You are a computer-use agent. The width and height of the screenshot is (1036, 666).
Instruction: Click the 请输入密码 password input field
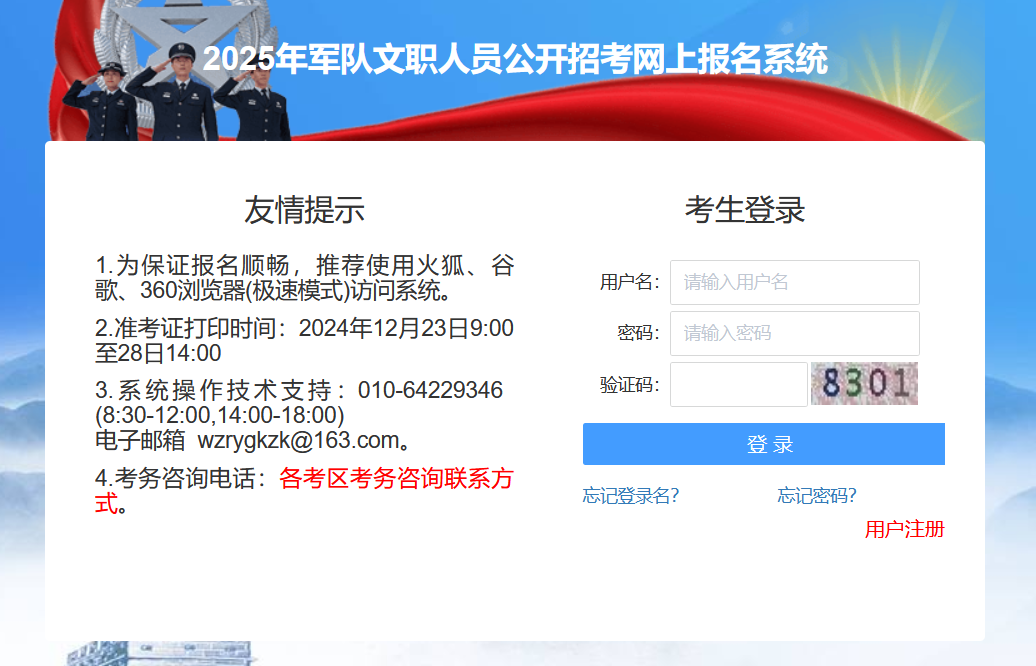point(794,333)
